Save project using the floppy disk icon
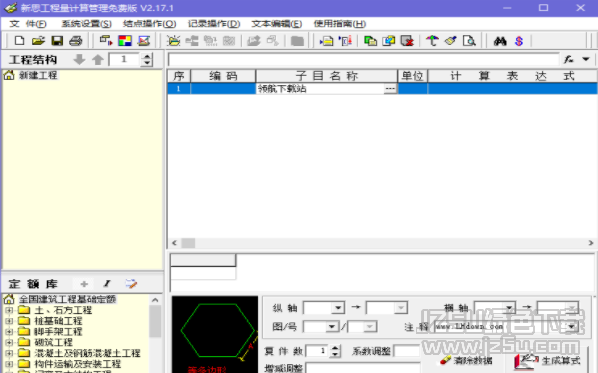Viewport: 598px width, 373px height. coord(57,40)
